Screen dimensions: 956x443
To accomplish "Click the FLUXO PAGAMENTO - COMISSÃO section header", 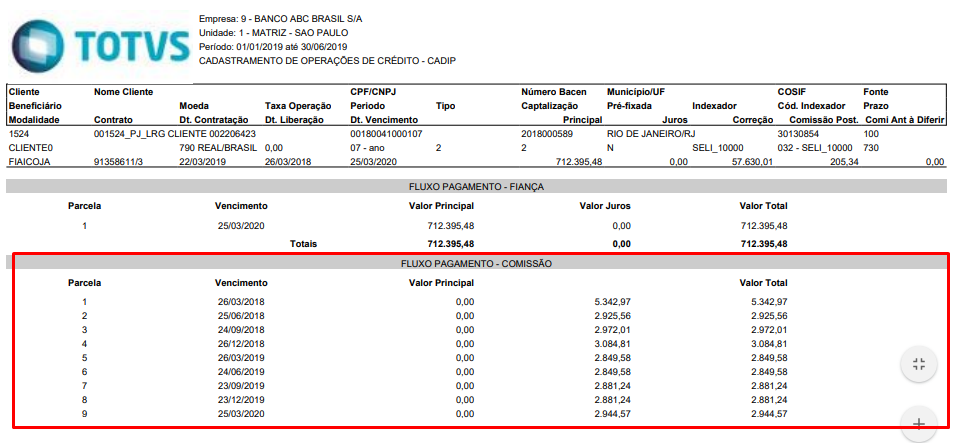I will click(x=476, y=263).
